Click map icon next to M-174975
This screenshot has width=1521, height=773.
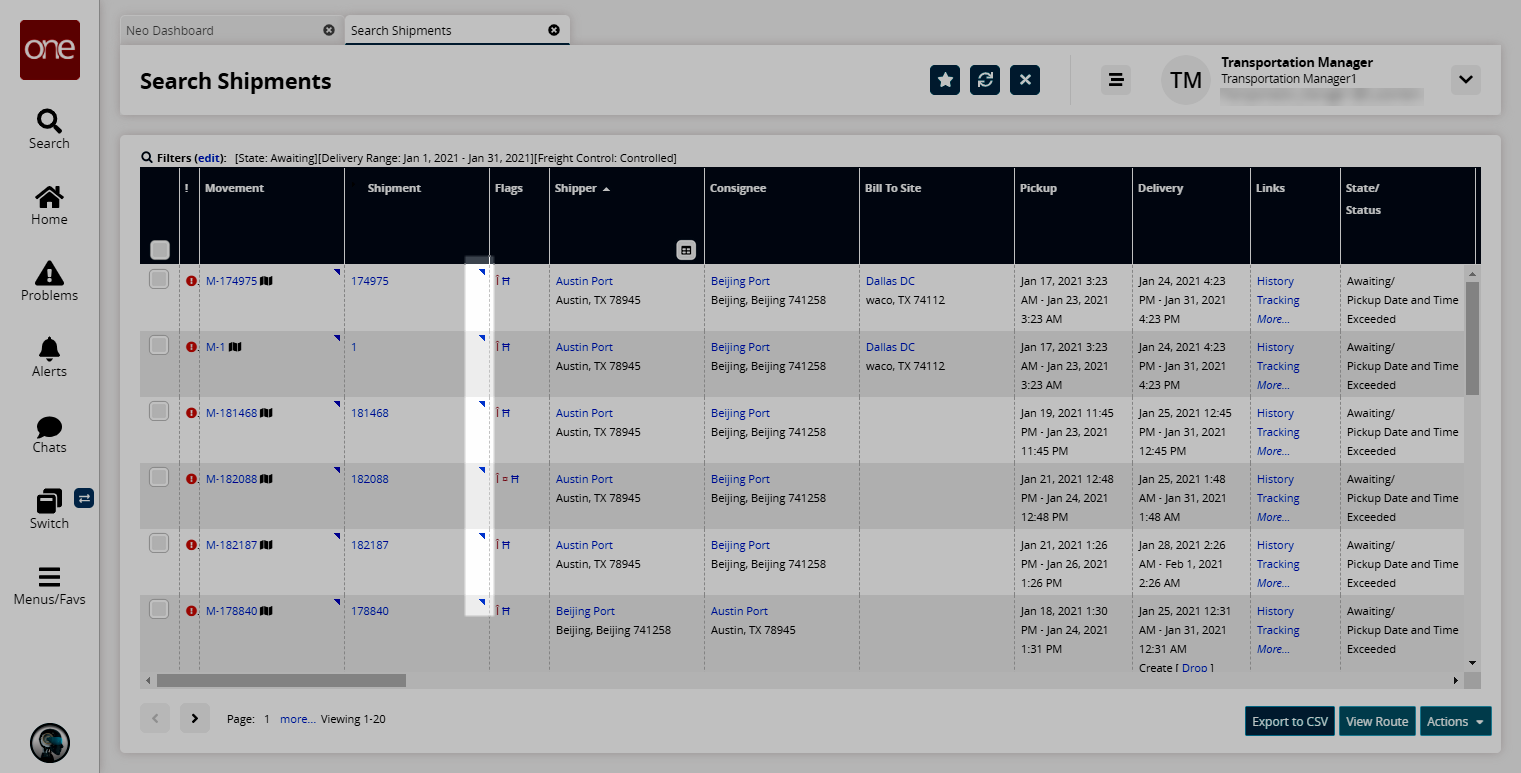click(x=266, y=282)
